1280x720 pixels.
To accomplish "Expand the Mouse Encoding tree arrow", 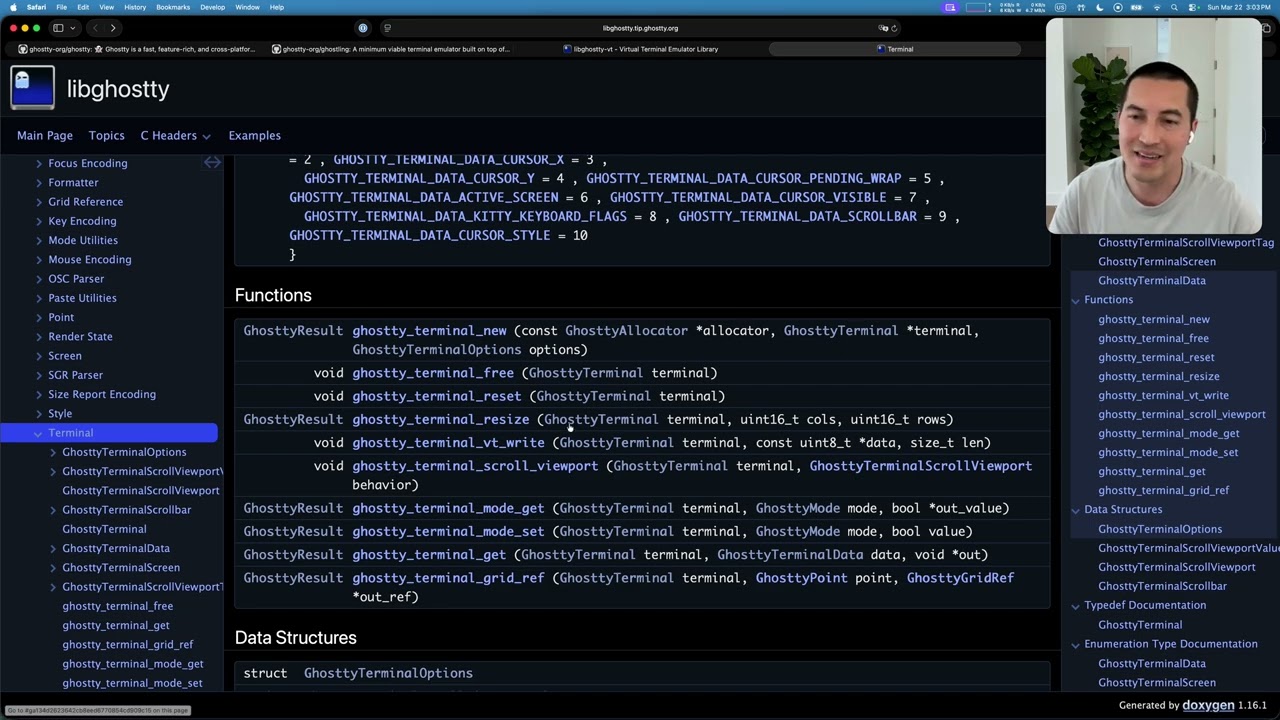I will coord(39,260).
